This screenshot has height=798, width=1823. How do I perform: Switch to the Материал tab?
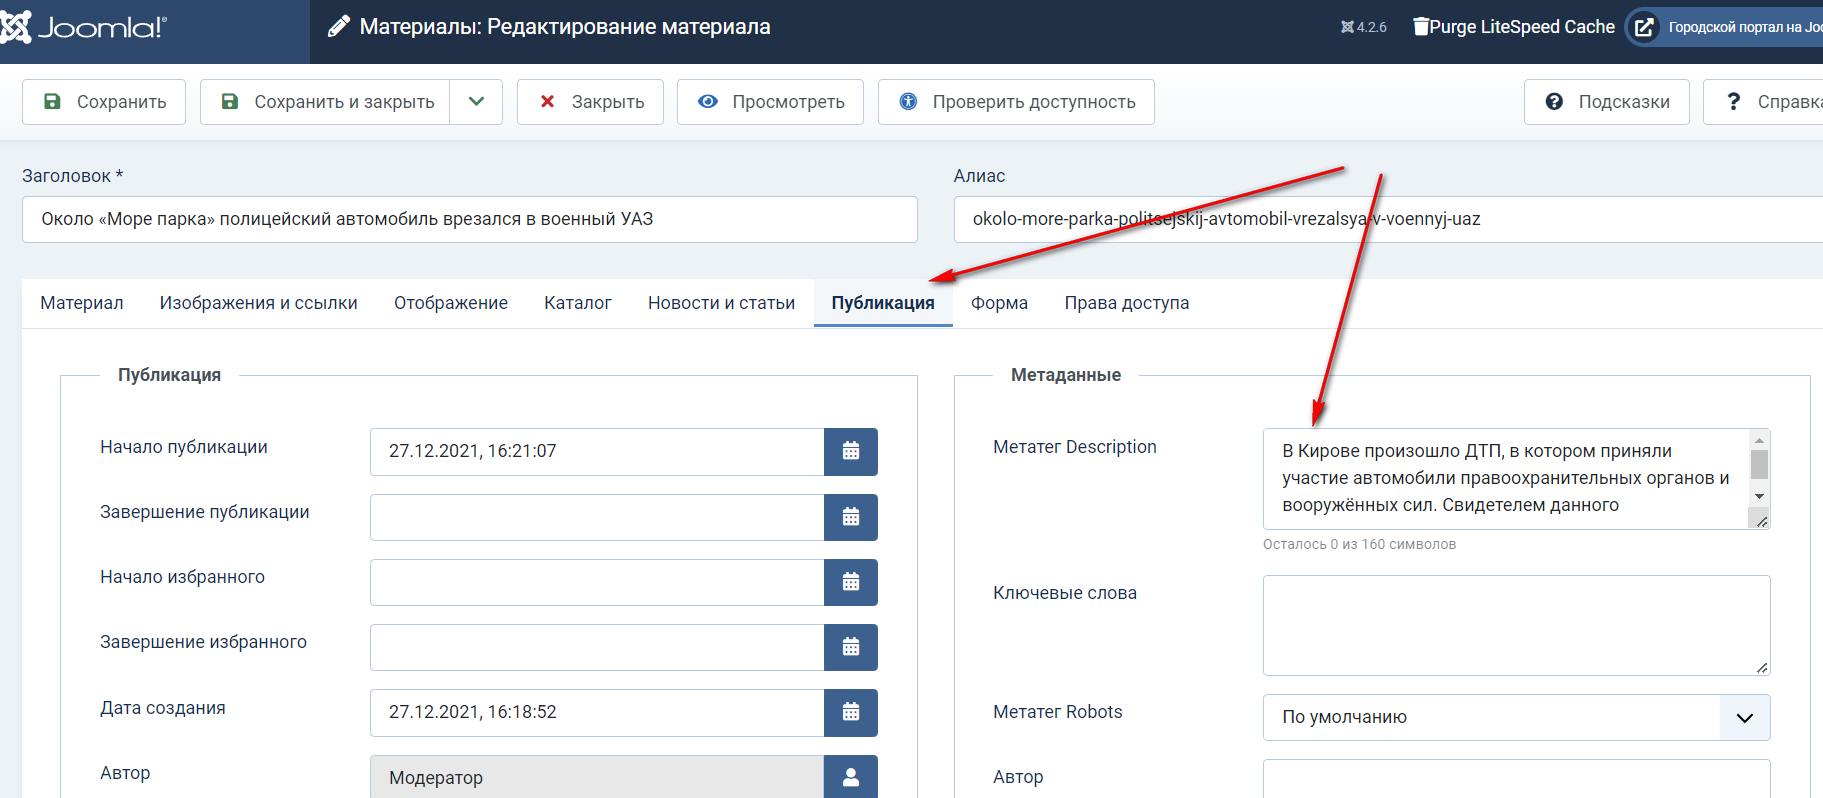click(82, 303)
